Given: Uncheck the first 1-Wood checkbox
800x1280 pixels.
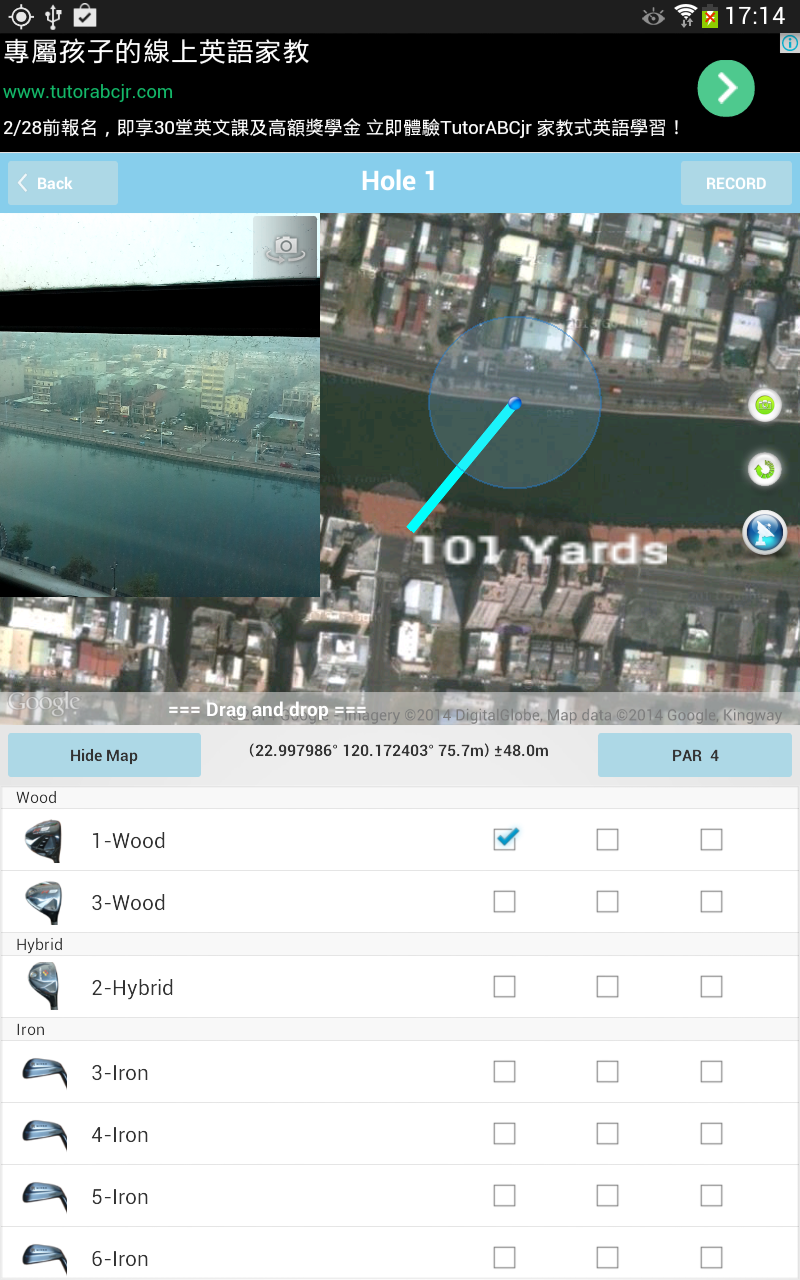Looking at the screenshot, I should click(505, 839).
